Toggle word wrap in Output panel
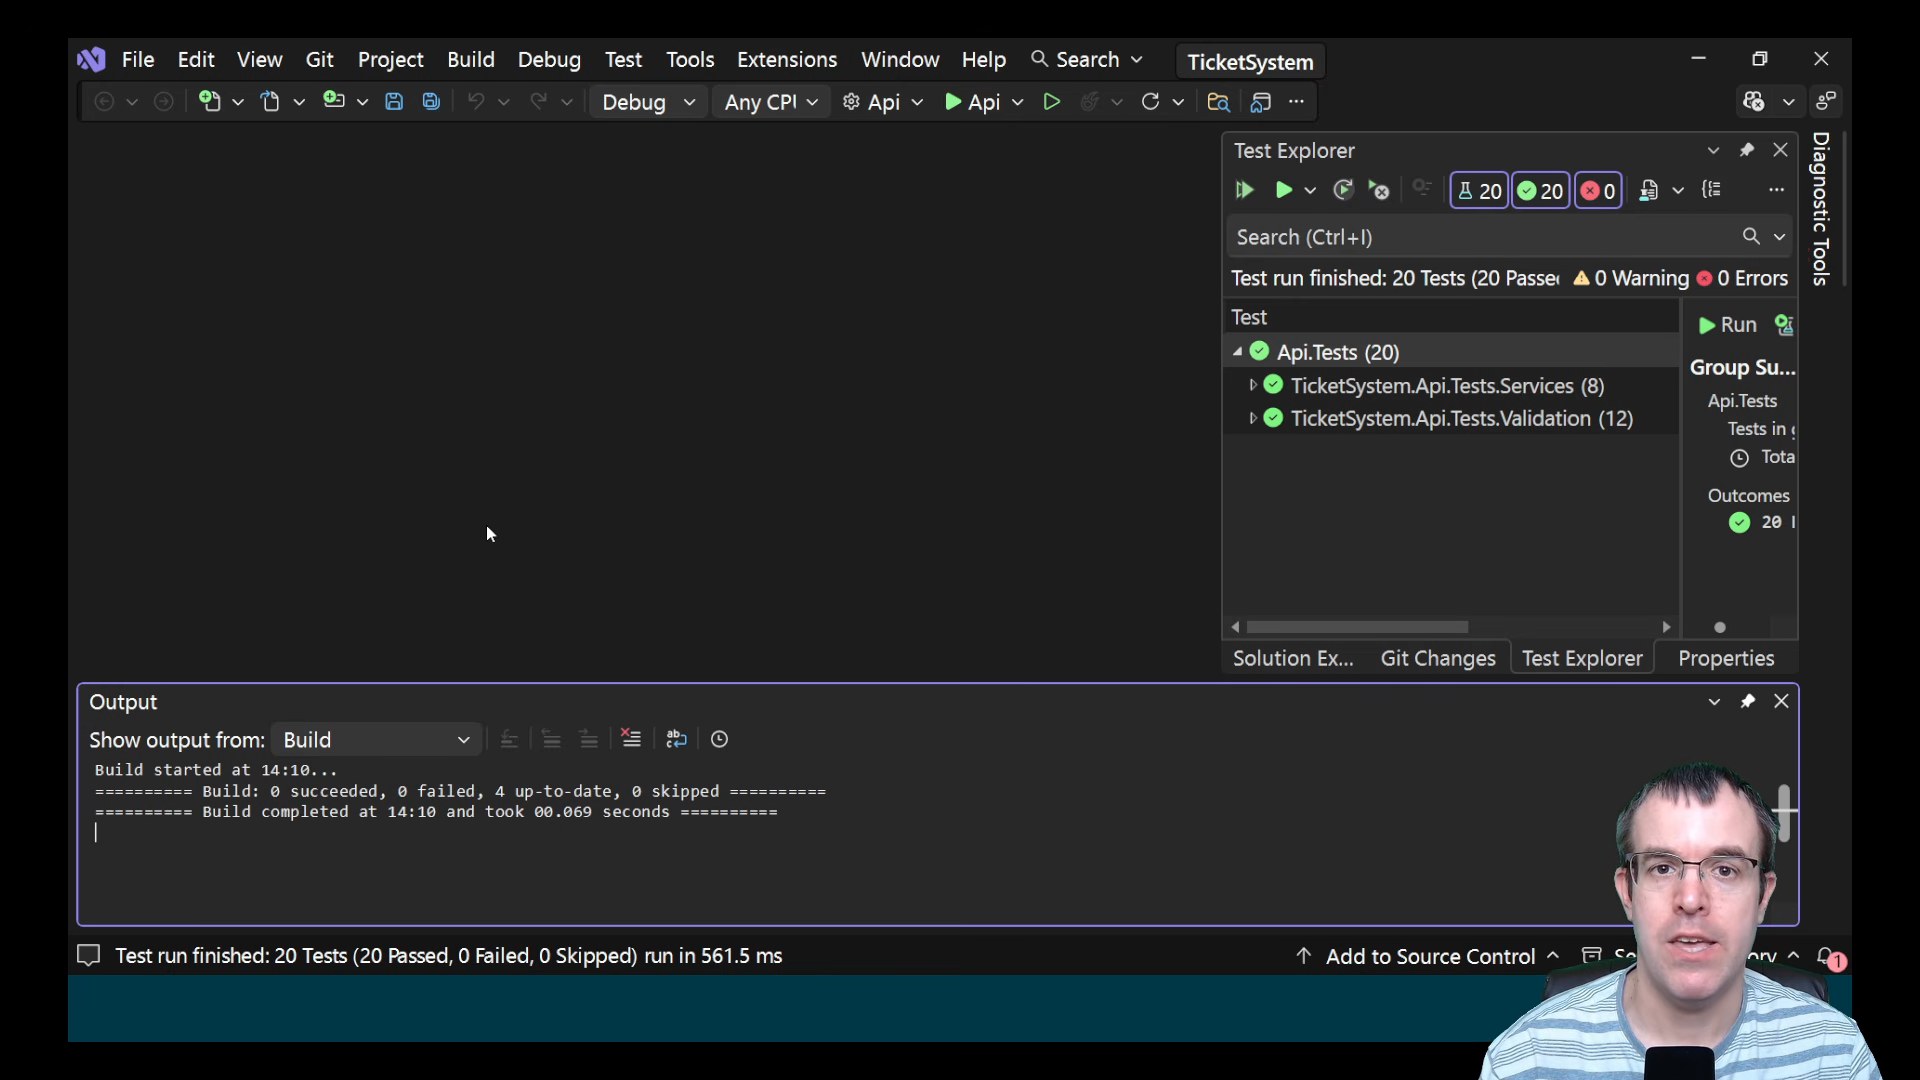 tap(677, 739)
